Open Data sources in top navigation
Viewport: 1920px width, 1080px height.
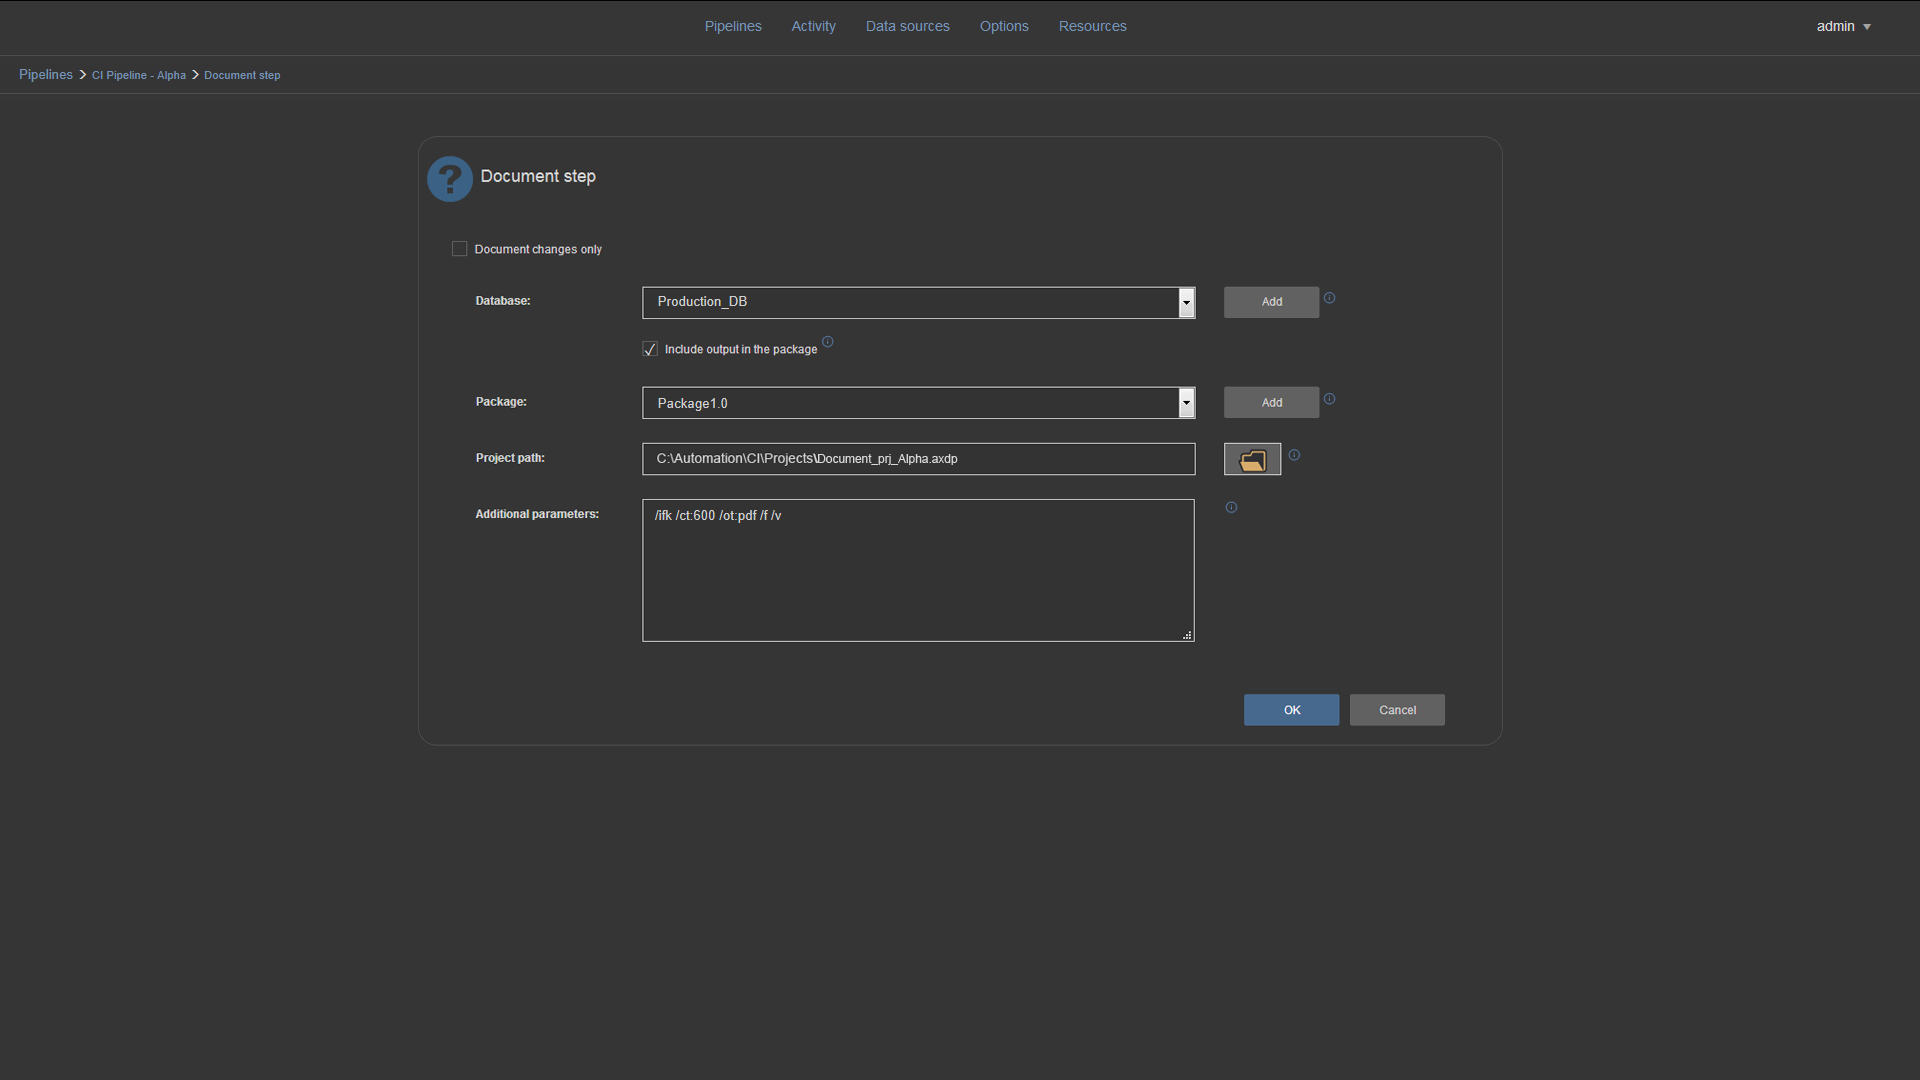tap(907, 26)
